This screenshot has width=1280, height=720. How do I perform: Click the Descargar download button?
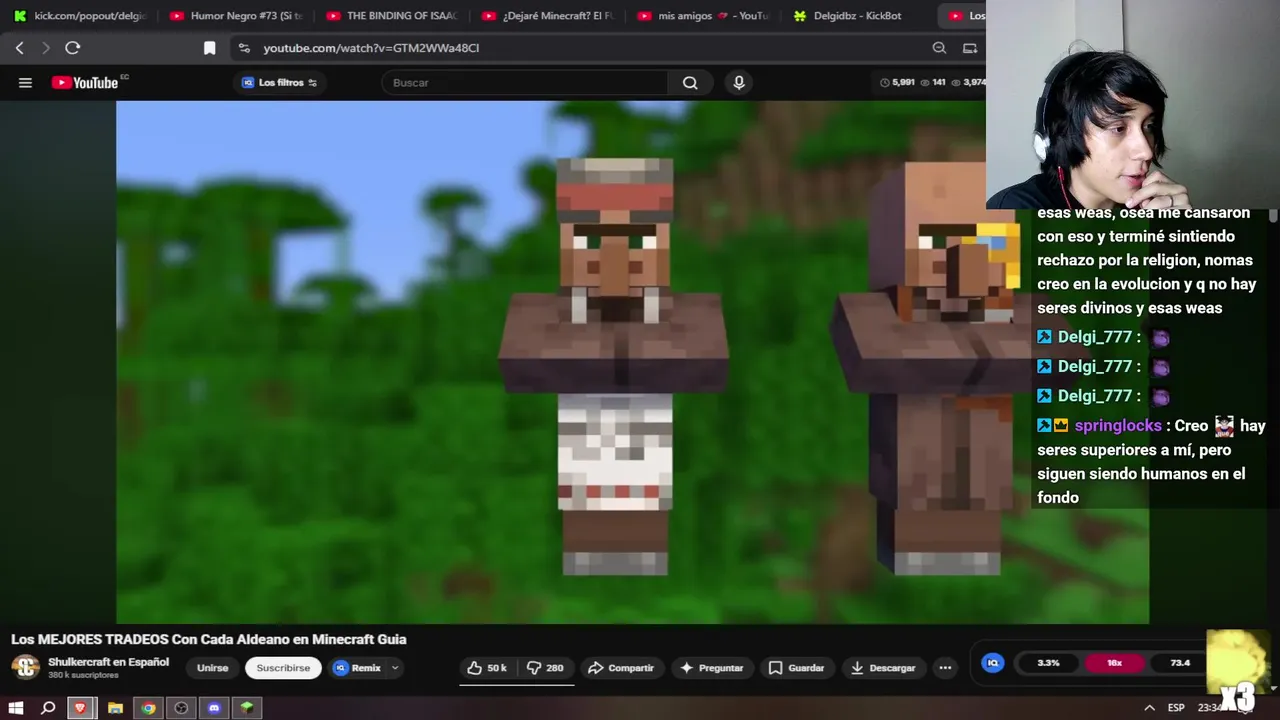tap(883, 668)
